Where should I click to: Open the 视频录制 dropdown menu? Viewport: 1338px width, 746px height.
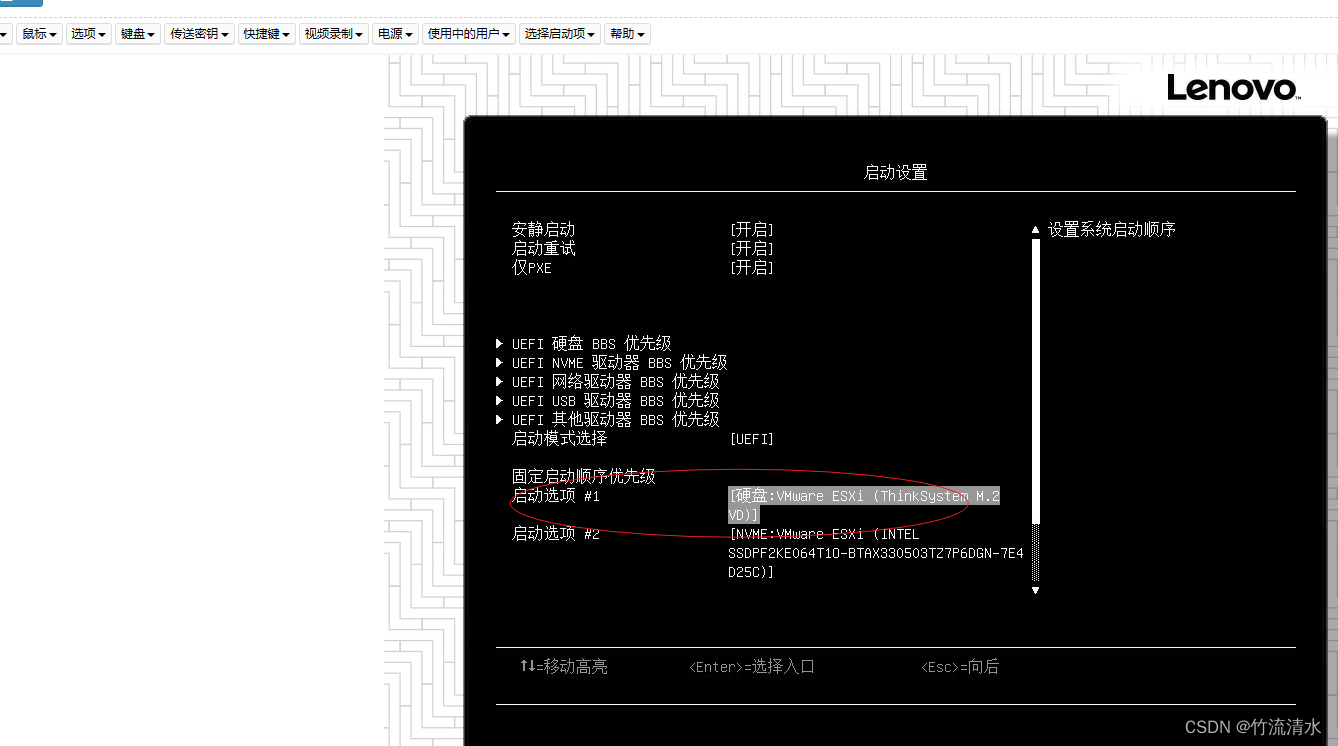pos(334,34)
